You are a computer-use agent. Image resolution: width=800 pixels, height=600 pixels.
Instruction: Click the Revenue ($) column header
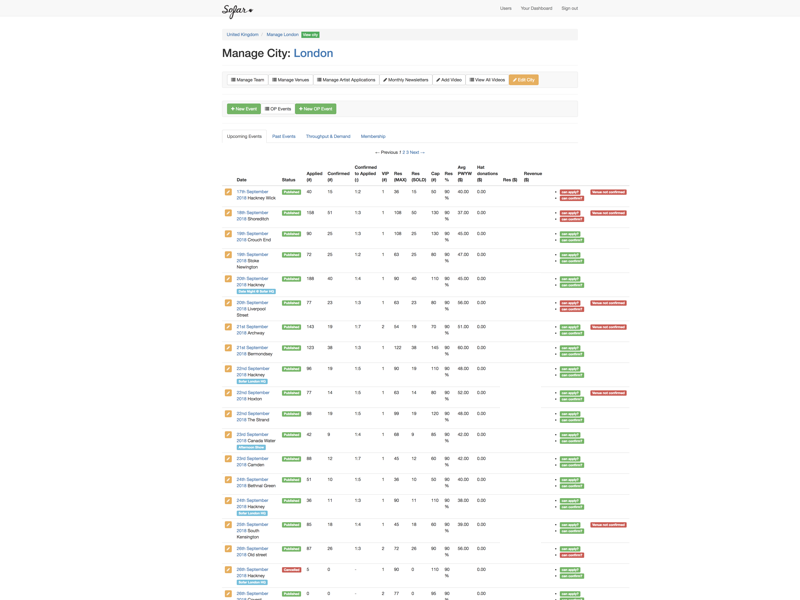(533, 177)
